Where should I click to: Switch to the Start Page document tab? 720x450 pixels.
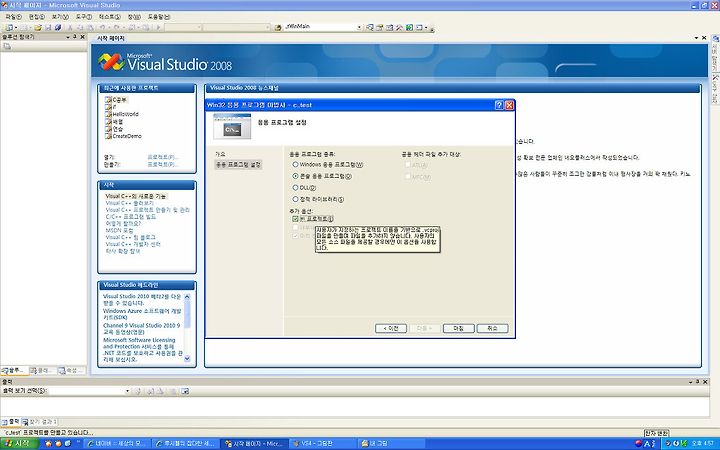point(111,38)
